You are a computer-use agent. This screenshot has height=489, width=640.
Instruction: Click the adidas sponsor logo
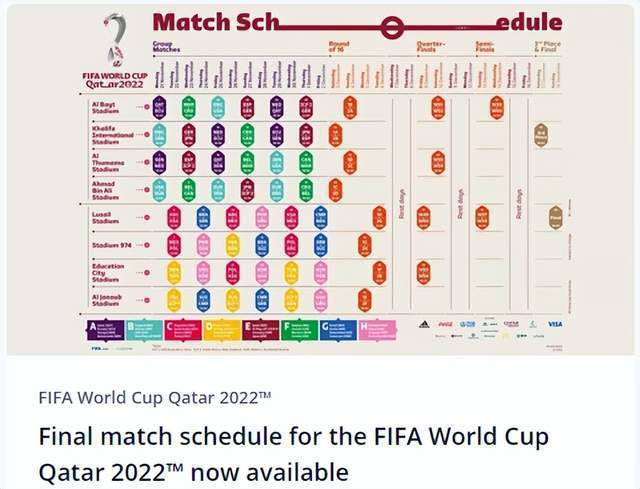(x=424, y=324)
